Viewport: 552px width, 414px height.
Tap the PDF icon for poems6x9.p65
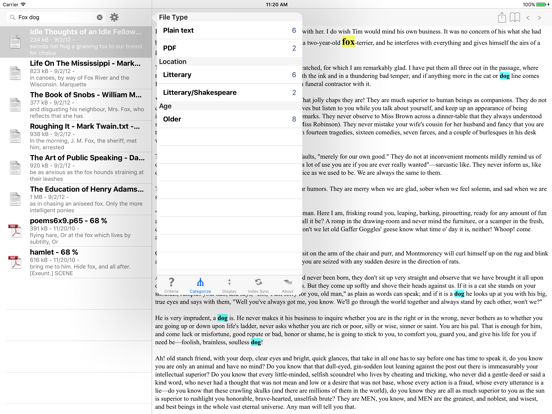(15, 231)
